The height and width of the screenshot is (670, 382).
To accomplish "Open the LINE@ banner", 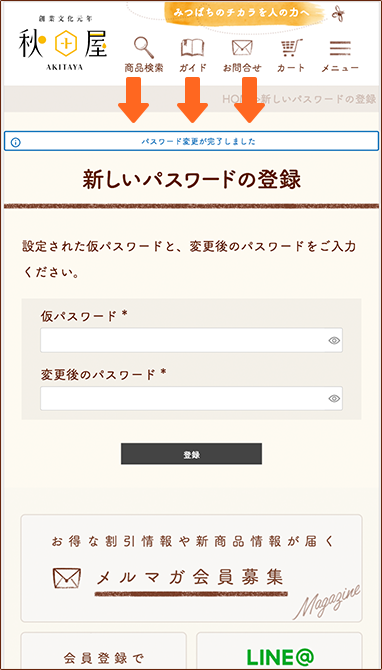I will point(279,651).
